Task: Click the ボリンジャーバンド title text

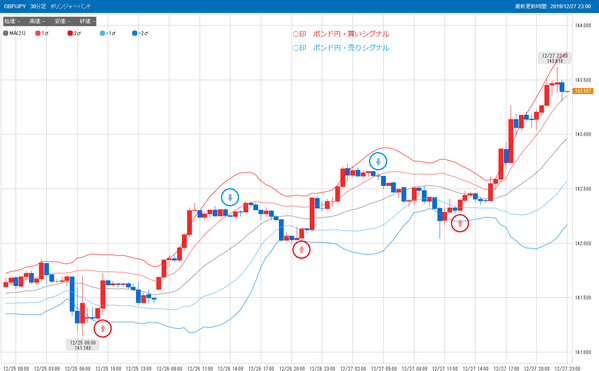Action: (70, 6)
